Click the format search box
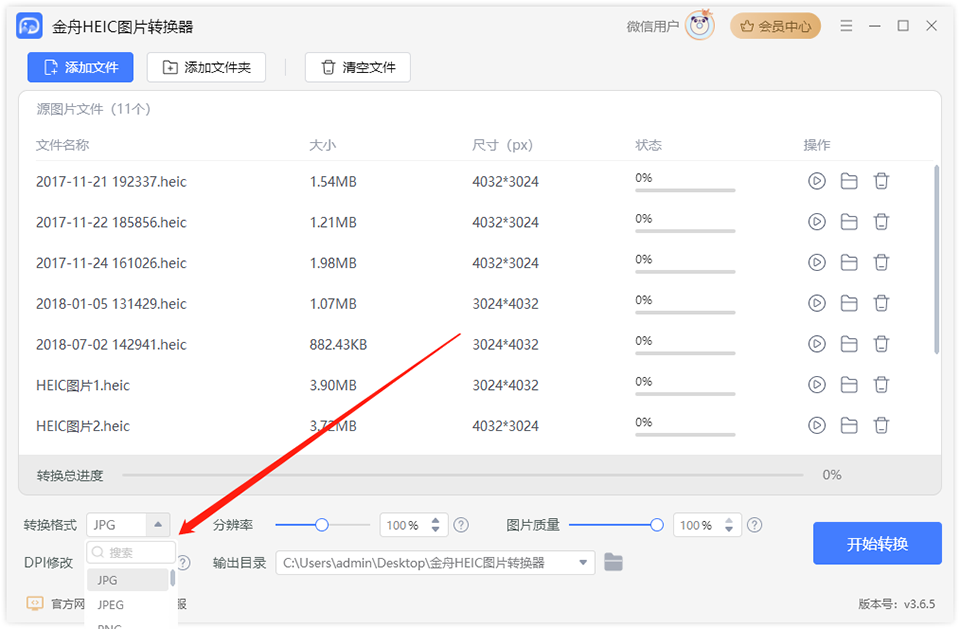The image size is (960, 629). (131, 552)
